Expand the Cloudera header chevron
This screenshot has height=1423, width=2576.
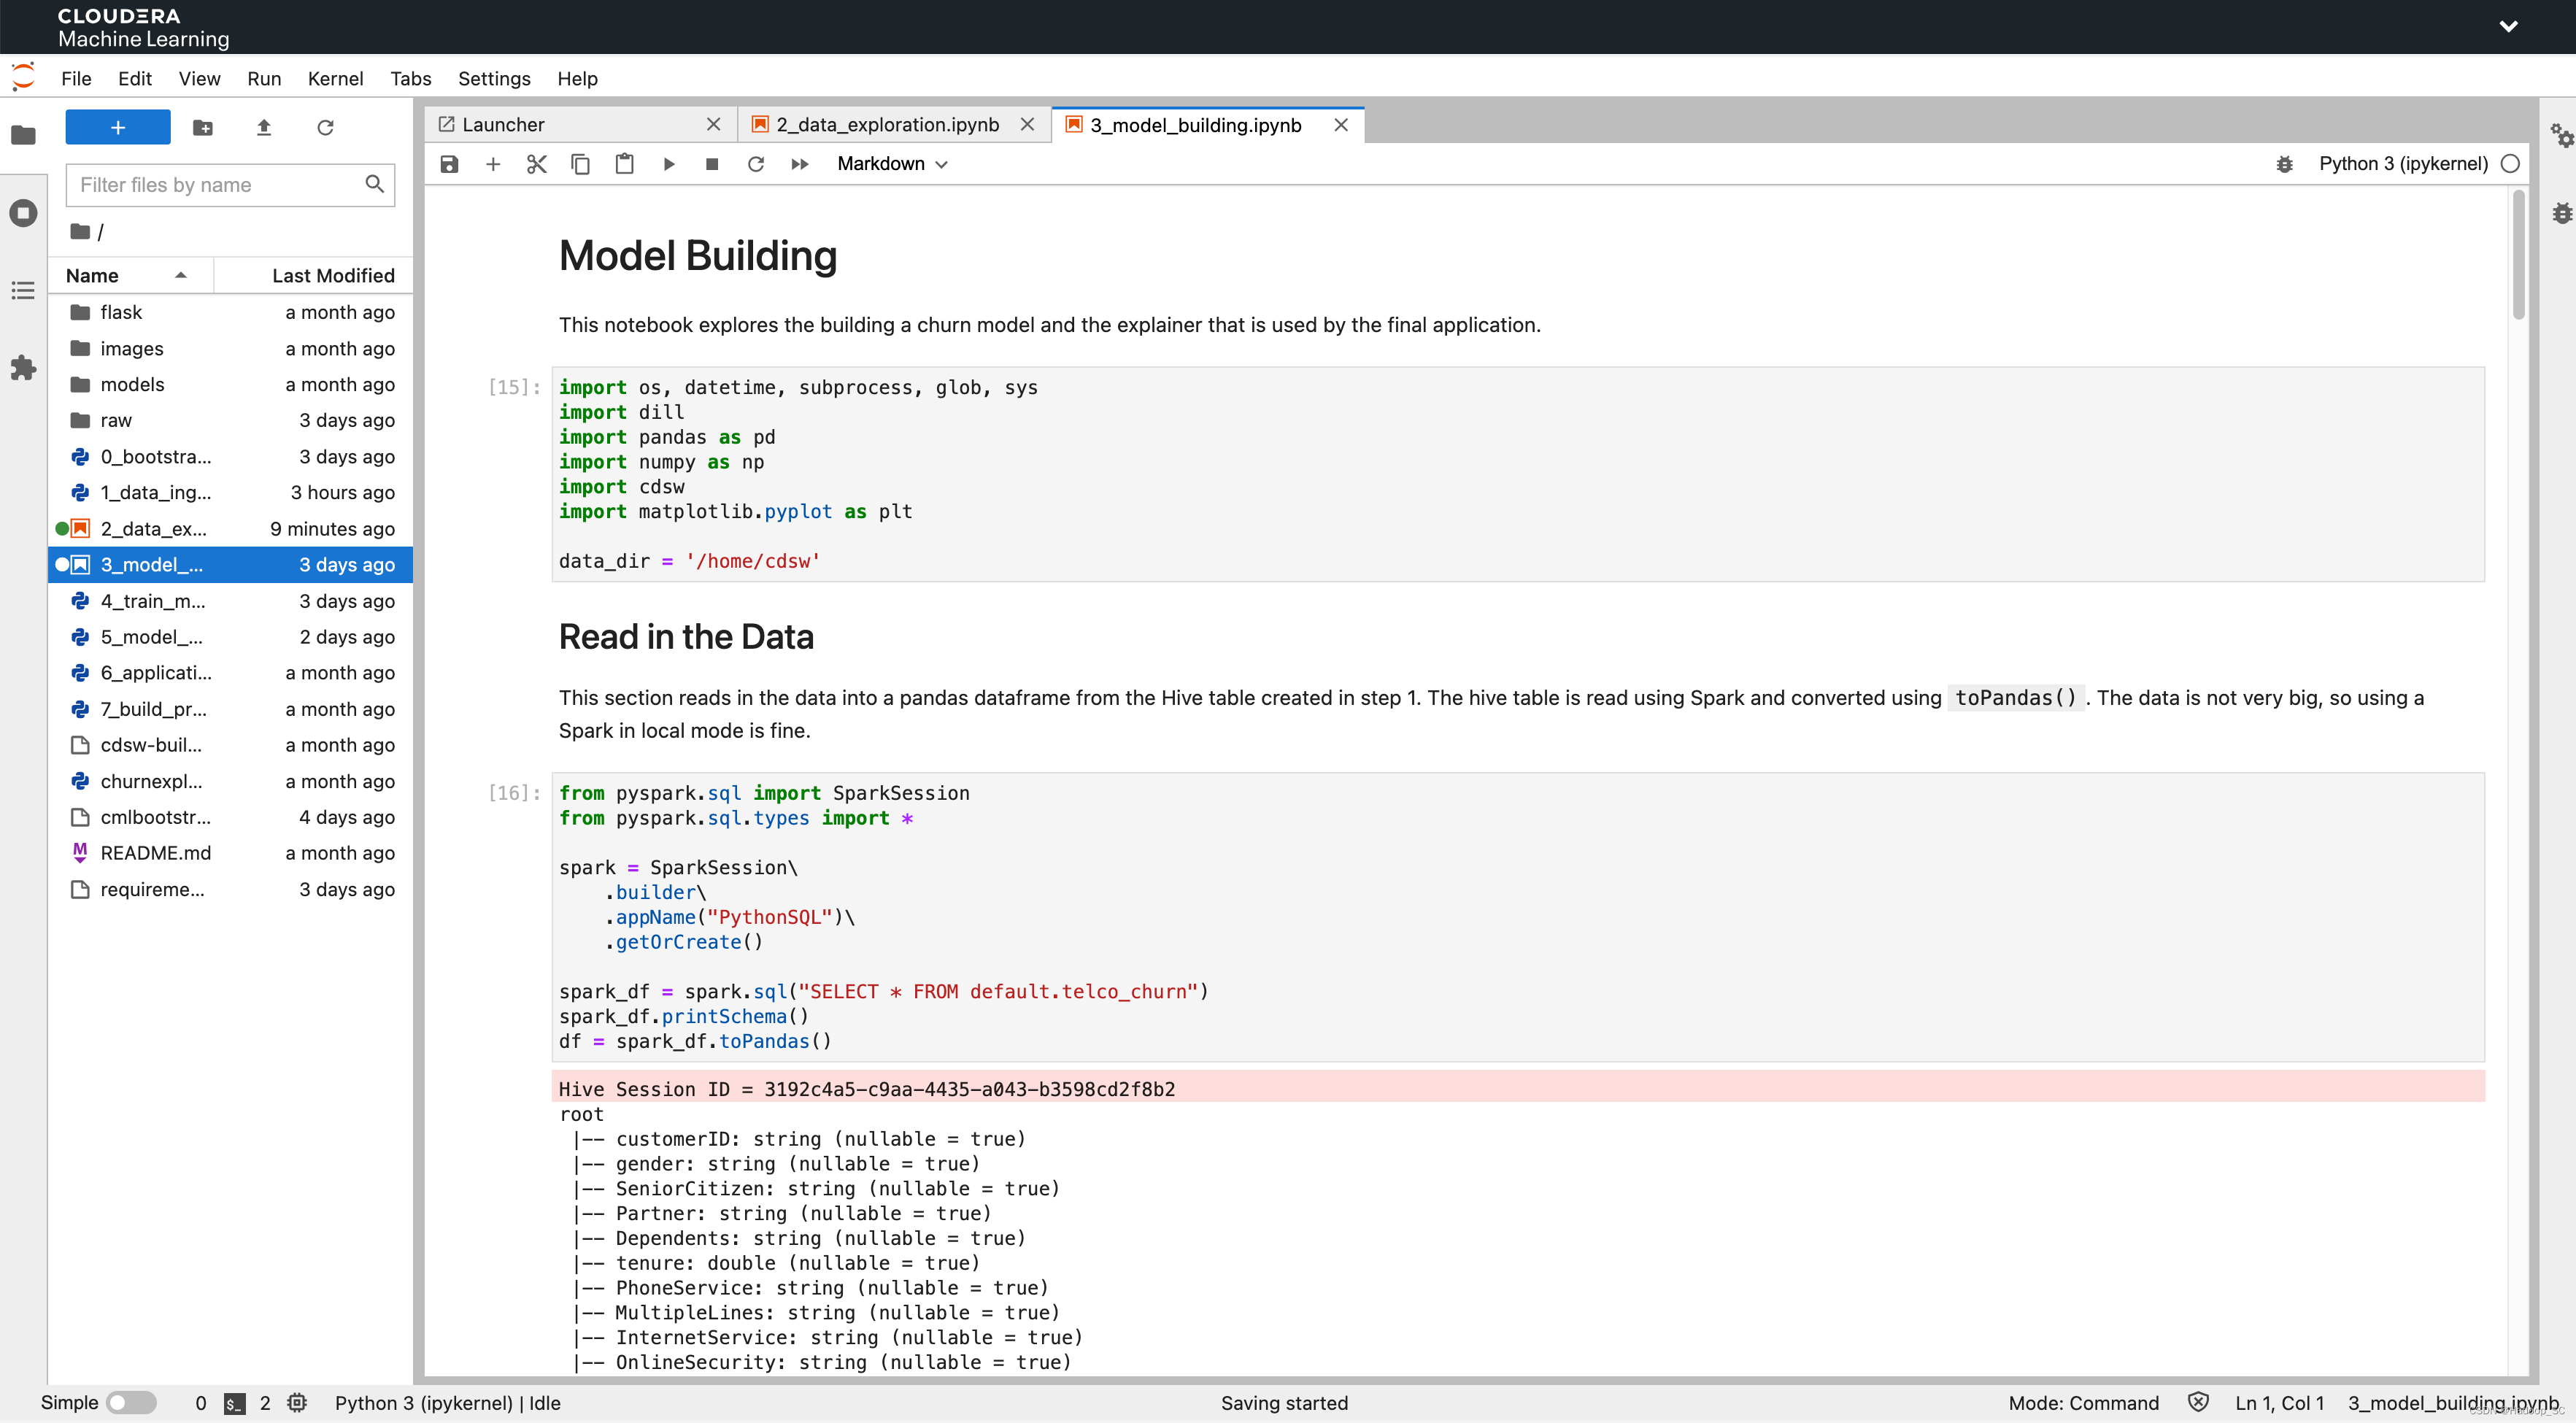click(2508, 27)
